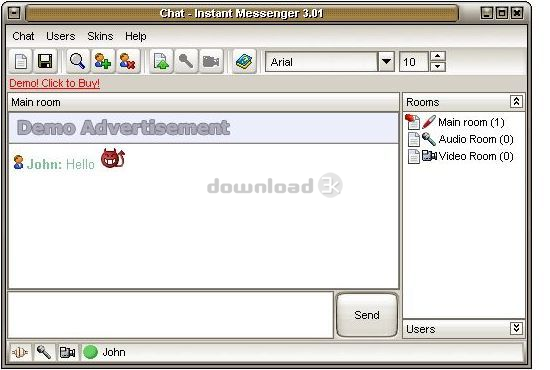Open the Users menu

[61, 36]
